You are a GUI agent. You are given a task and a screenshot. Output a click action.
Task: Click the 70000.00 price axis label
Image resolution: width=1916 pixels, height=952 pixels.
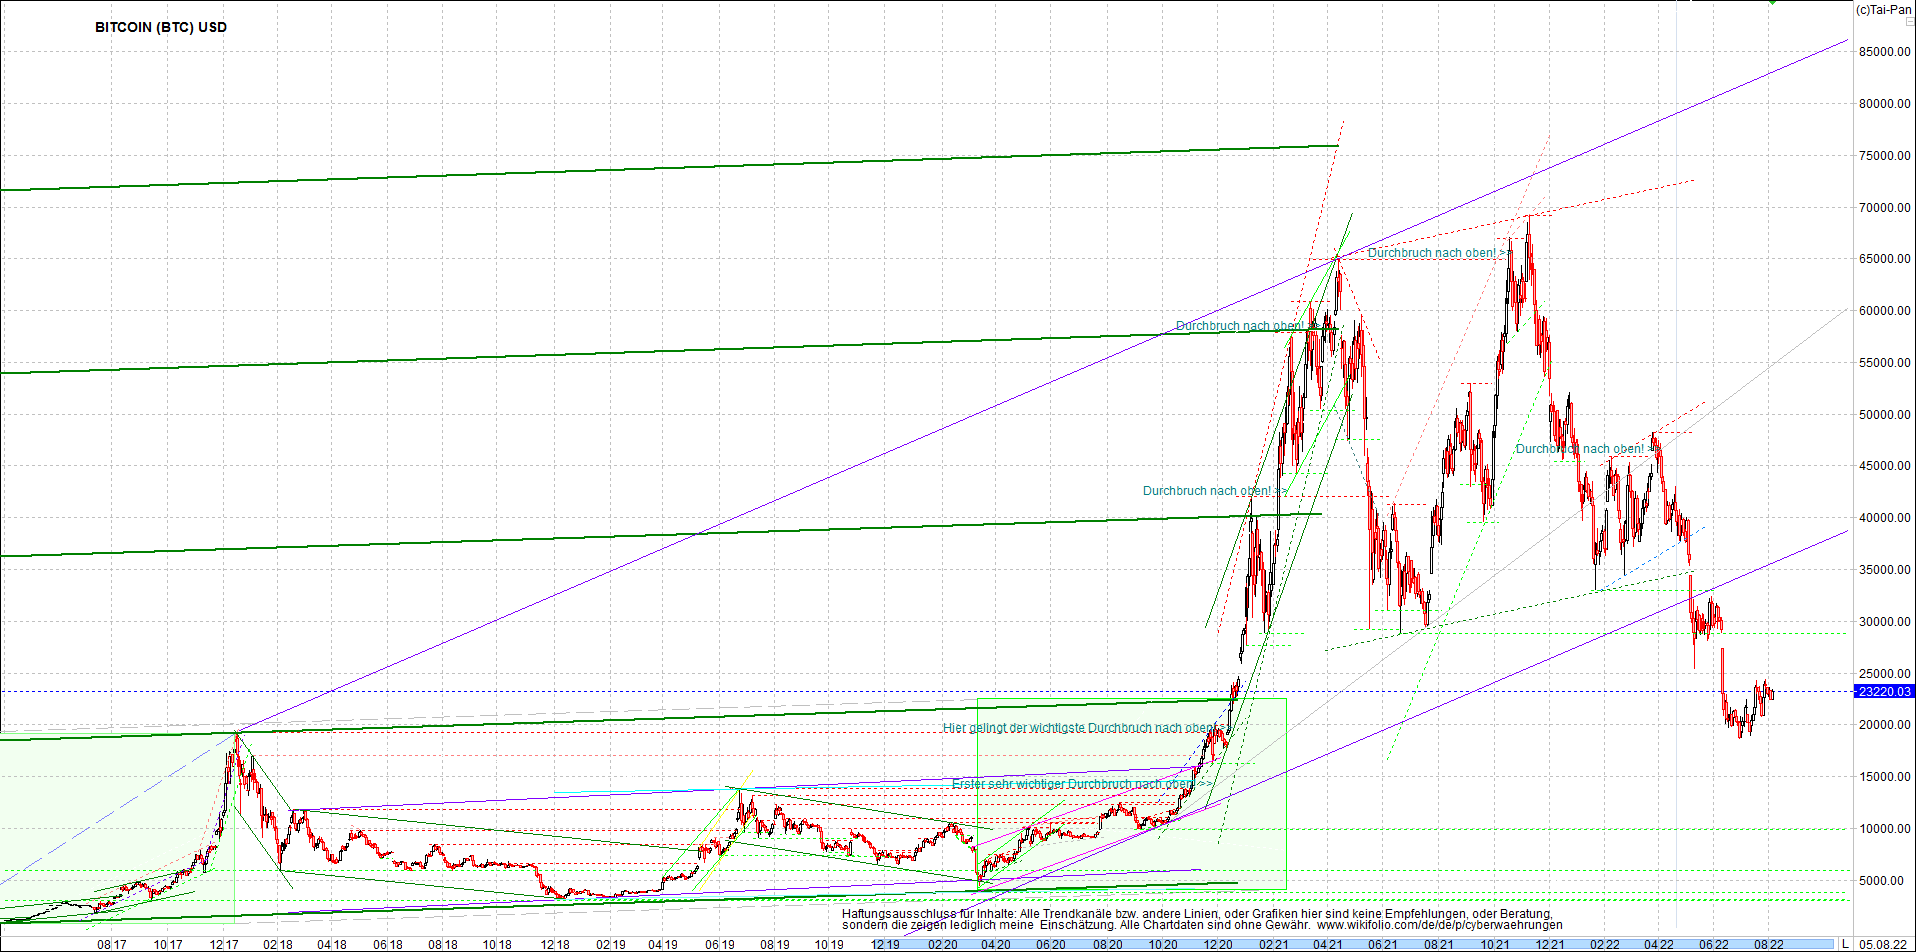[x=1884, y=208]
